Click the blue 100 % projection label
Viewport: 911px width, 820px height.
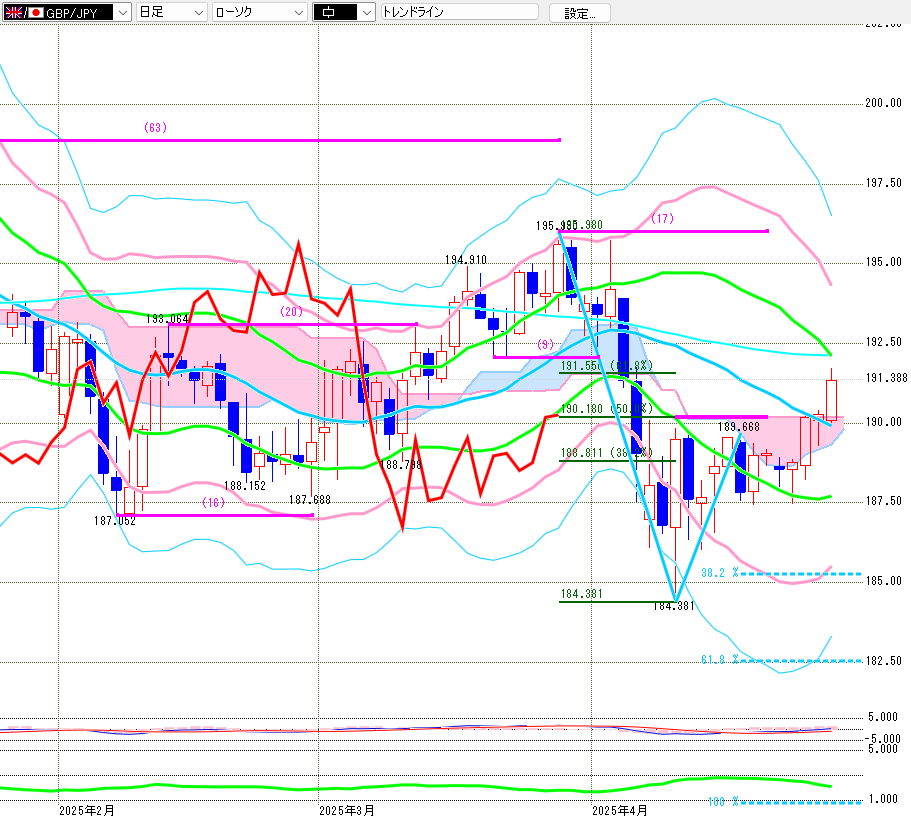723,802
